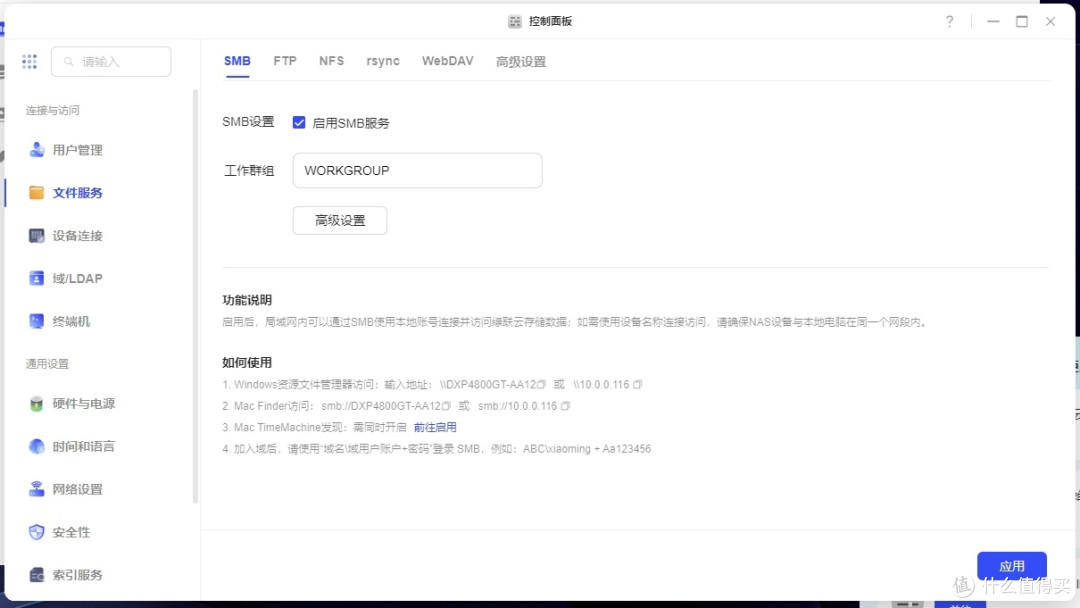Switch to the WebDAV tab
This screenshot has height=608, width=1080.
[x=448, y=61]
